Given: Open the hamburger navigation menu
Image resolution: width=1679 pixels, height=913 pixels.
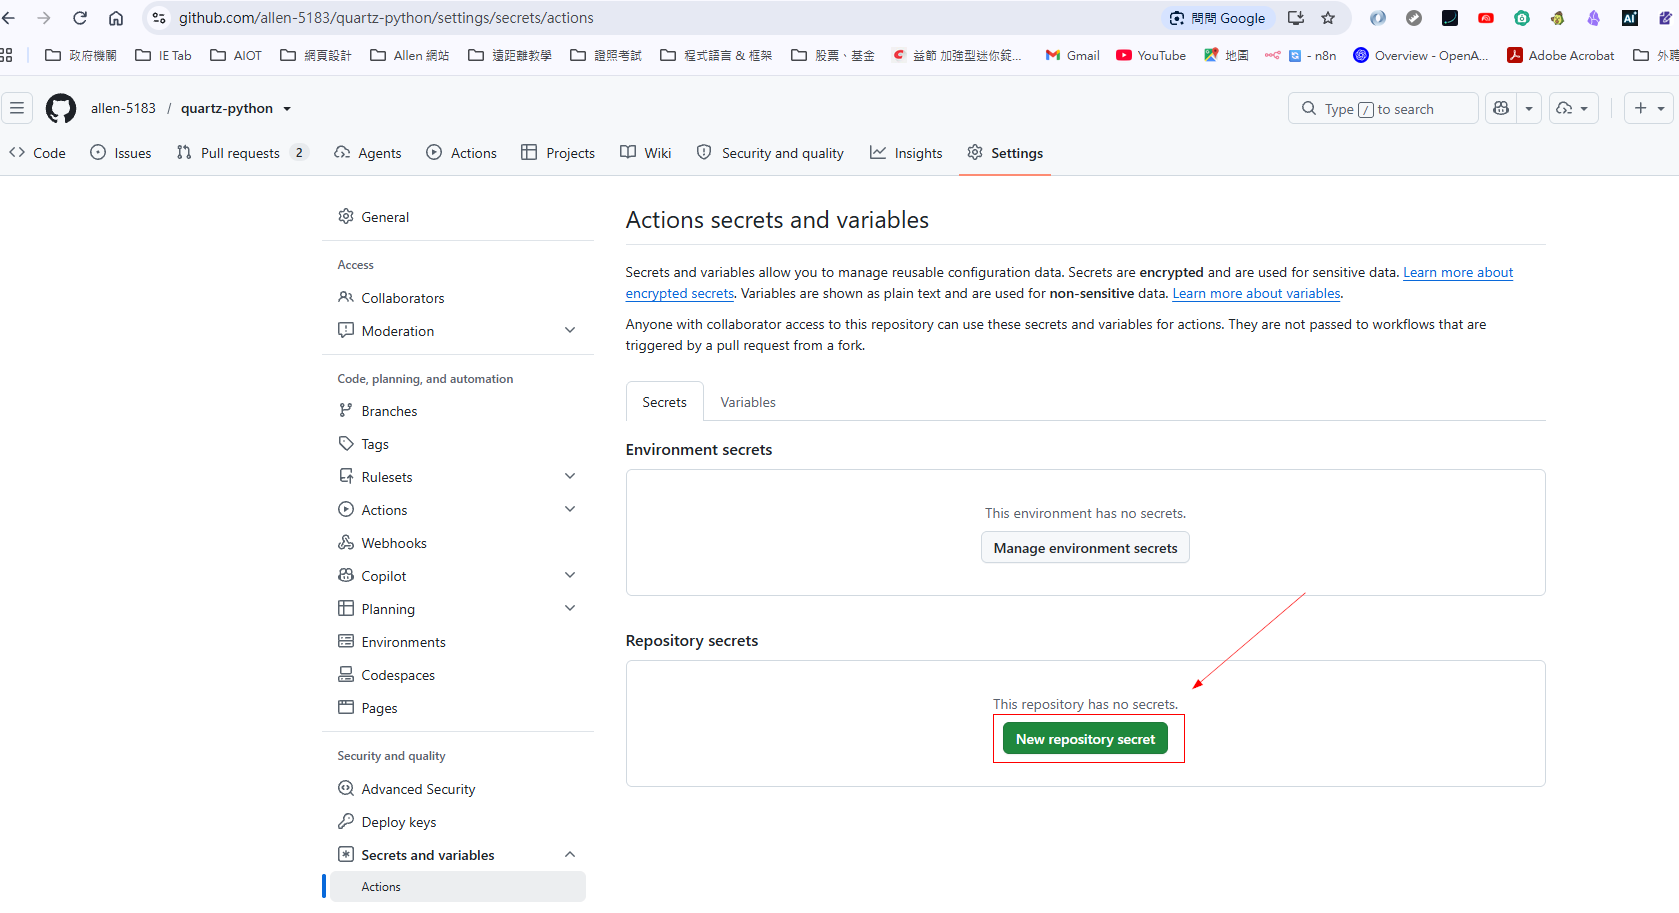Looking at the screenshot, I should pyautogui.click(x=17, y=108).
